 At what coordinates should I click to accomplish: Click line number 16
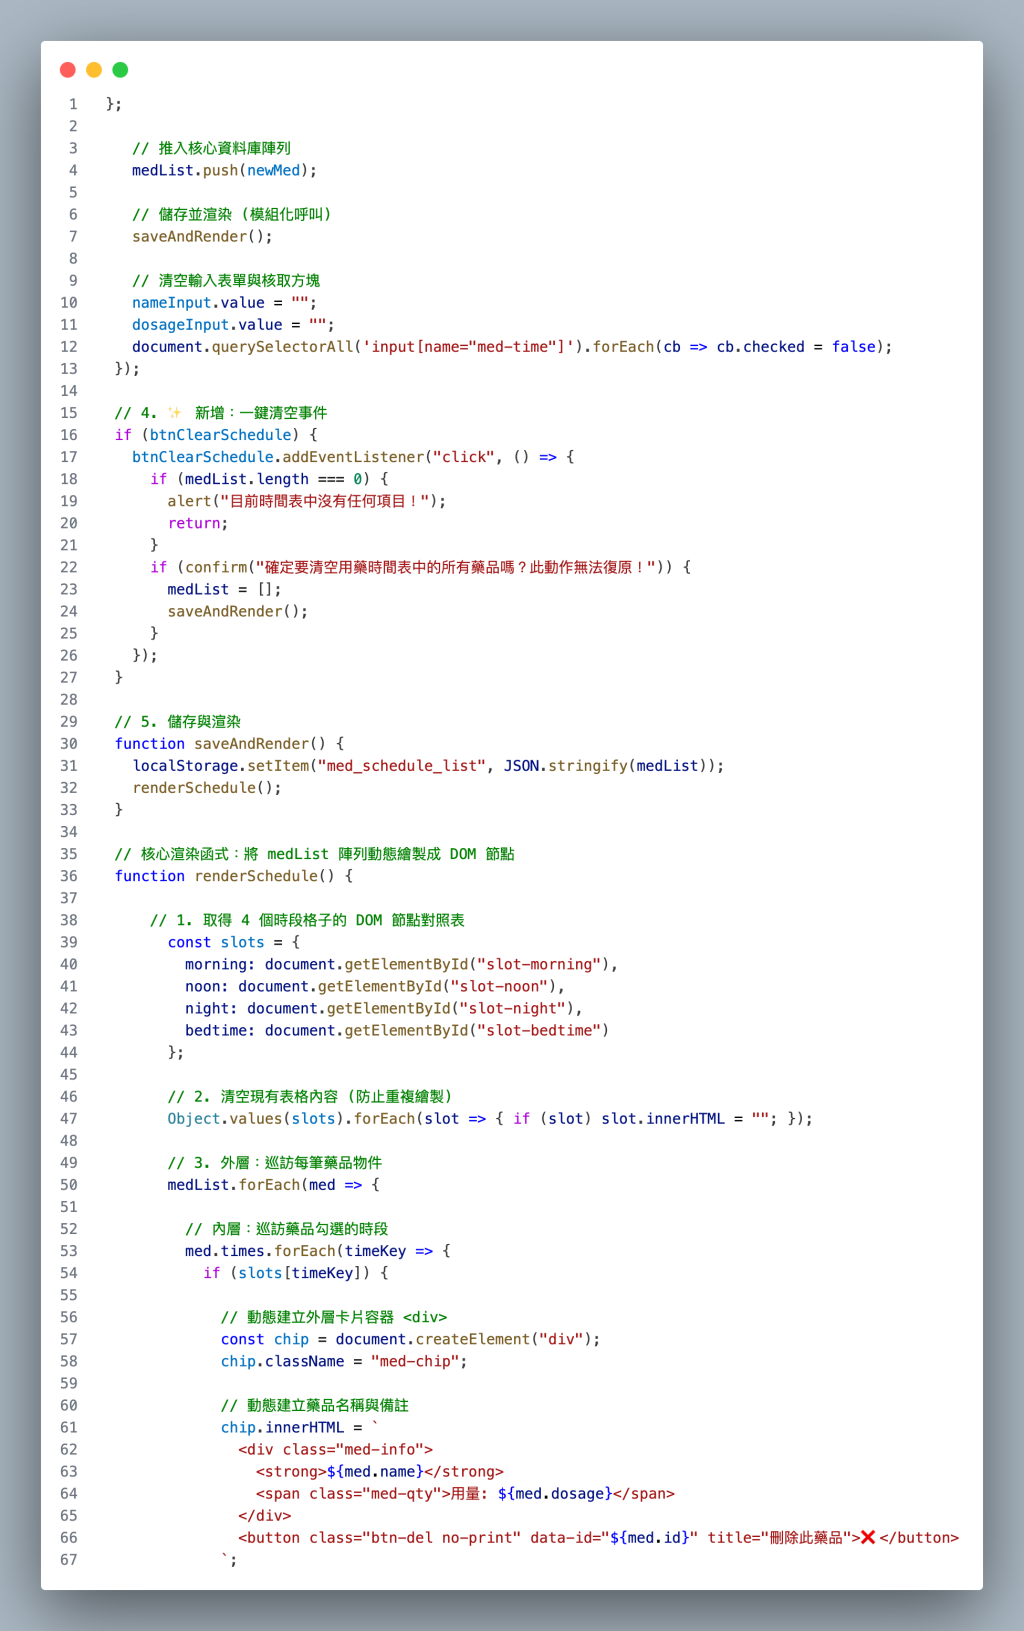point(68,435)
